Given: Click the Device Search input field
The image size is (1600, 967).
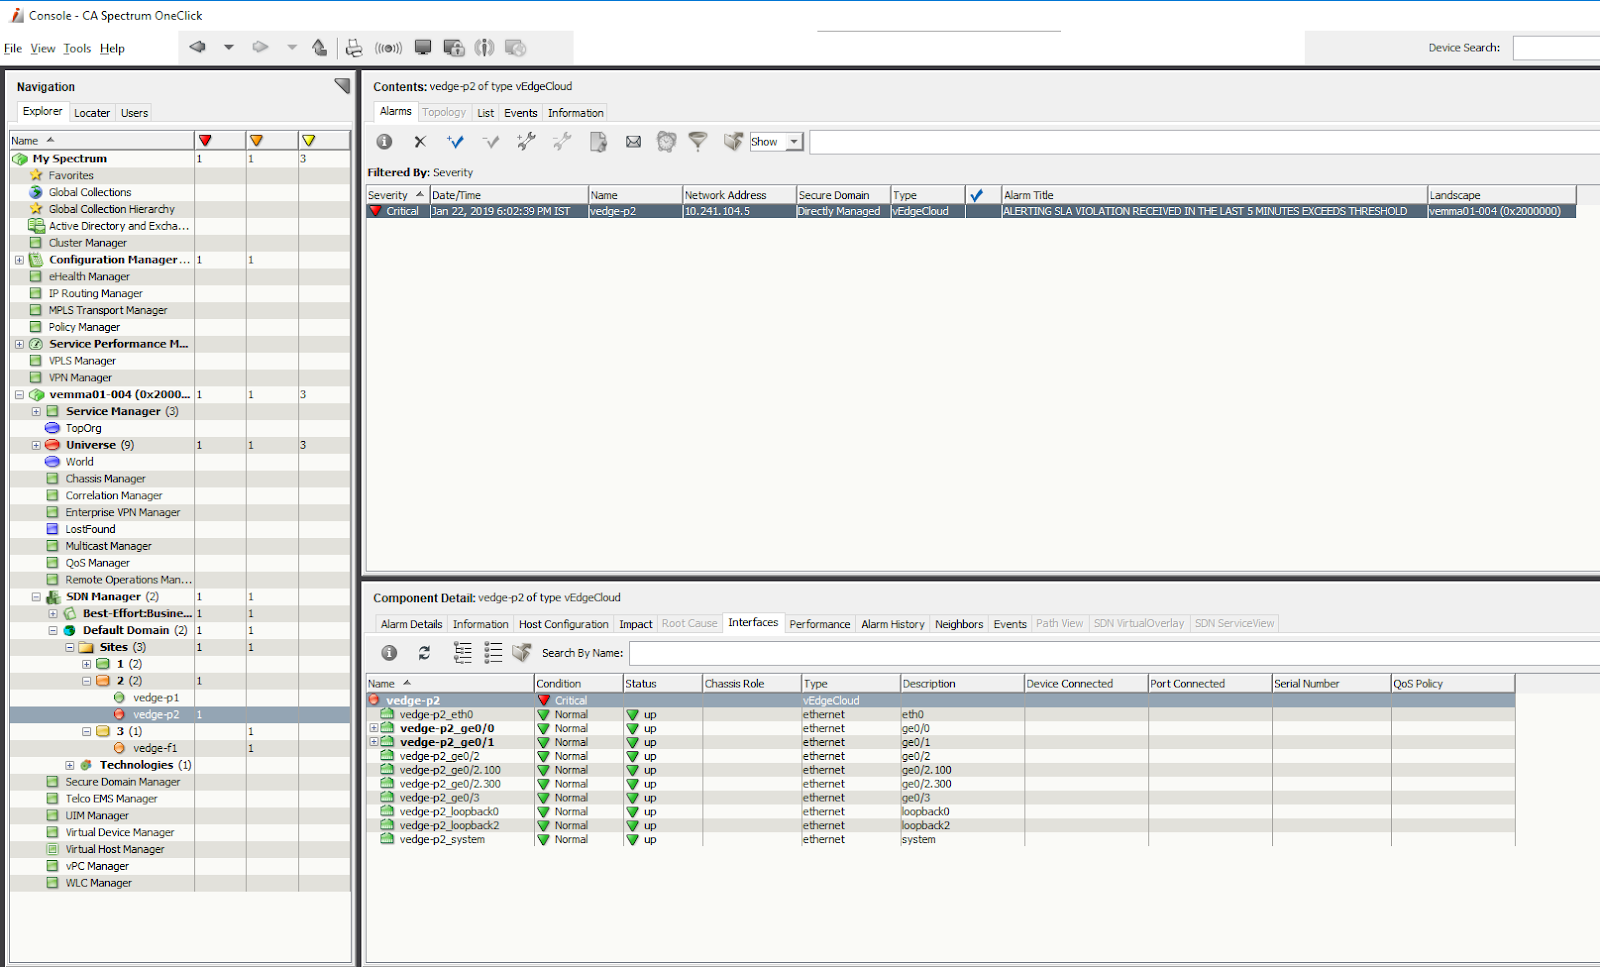Looking at the screenshot, I should [x=1556, y=48].
